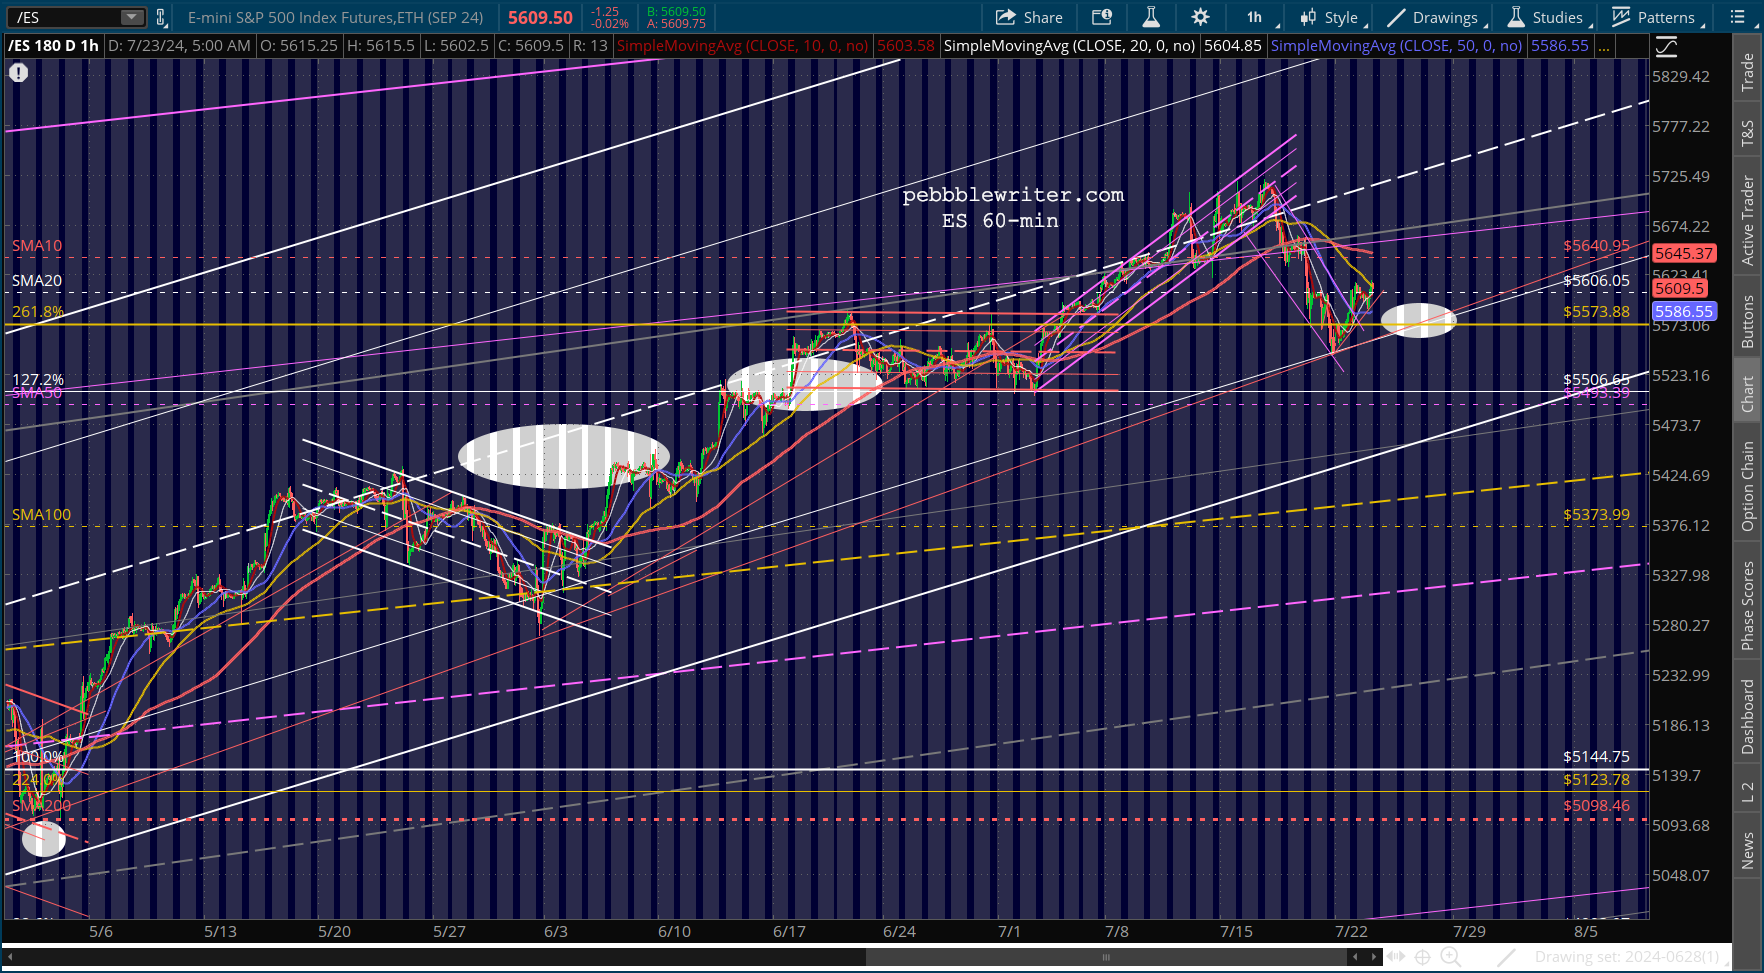Screen dimensions: 1764x973
Task: Open the News side tab
Action: pyautogui.click(x=1748, y=850)
